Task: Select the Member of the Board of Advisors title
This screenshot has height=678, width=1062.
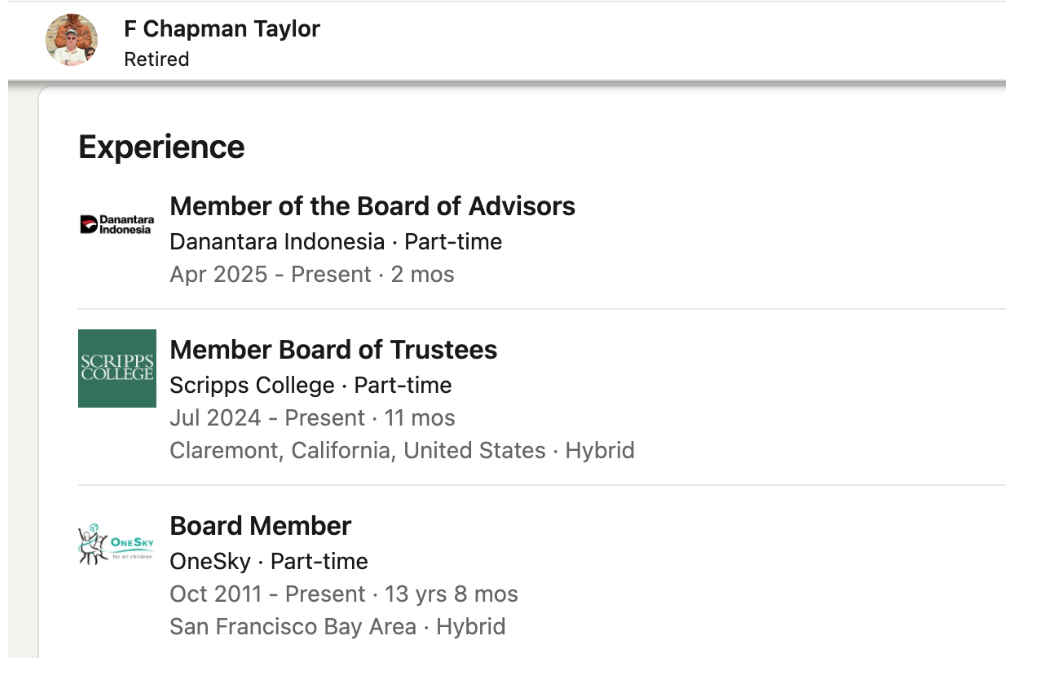Action: [372, 206]
